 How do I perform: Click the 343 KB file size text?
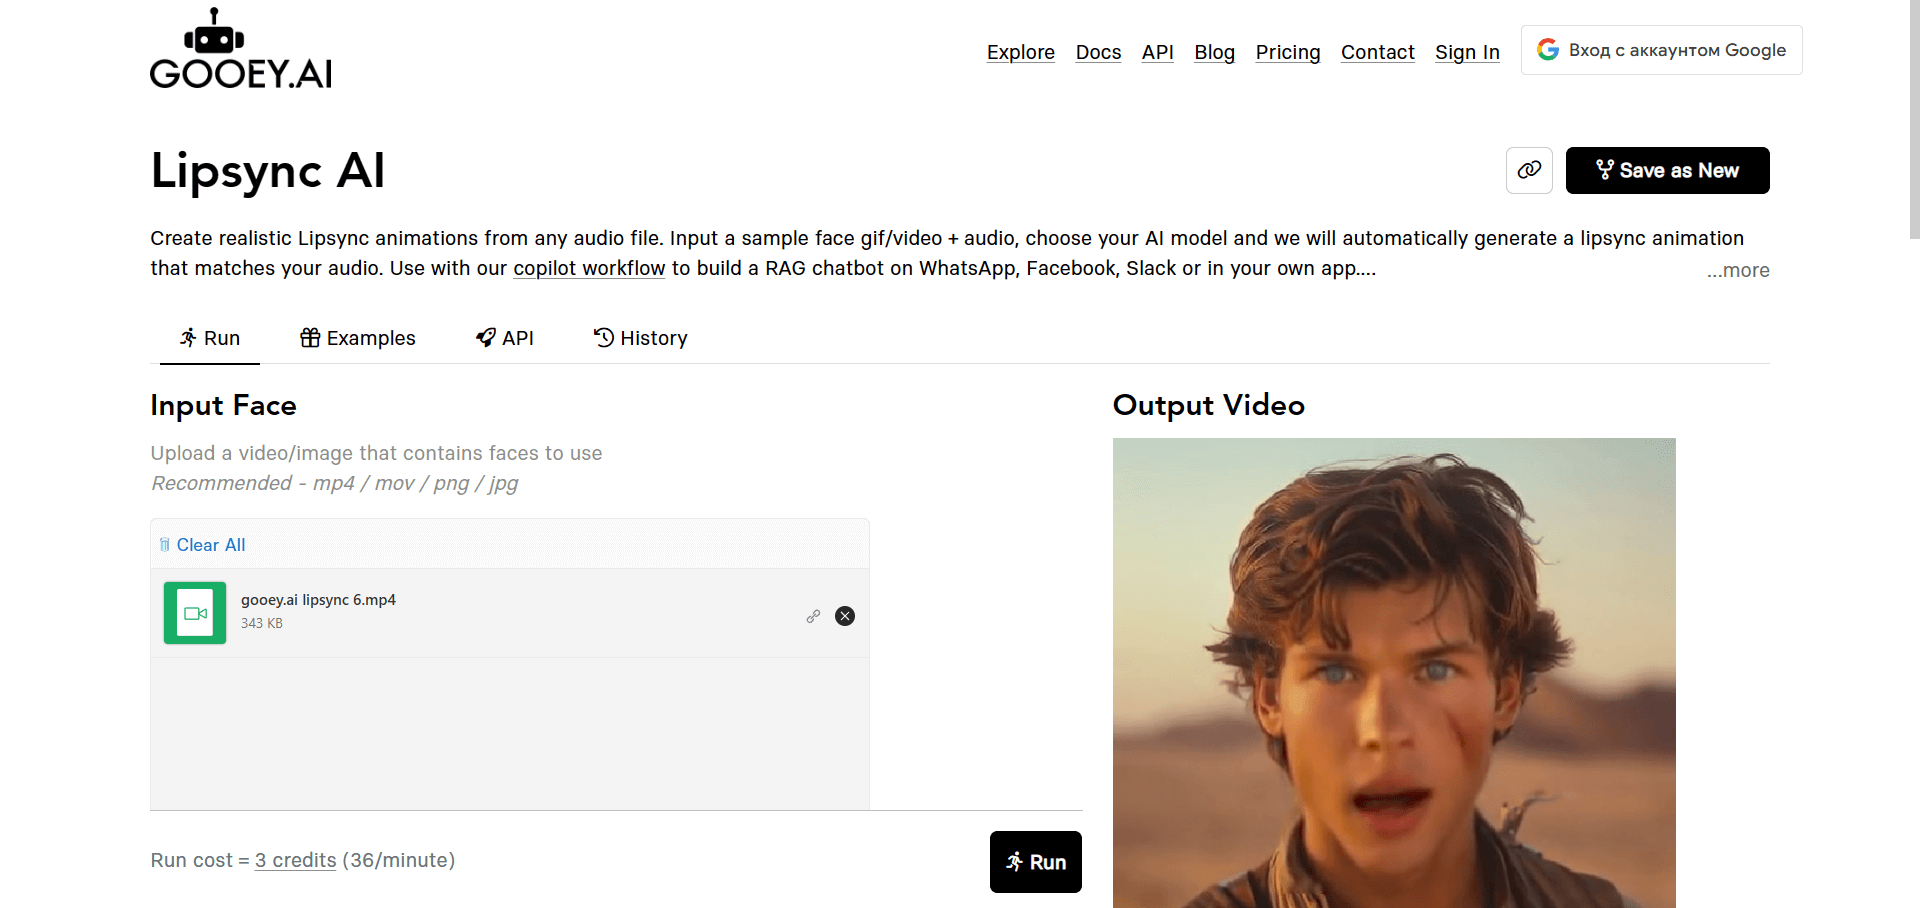pos(262,623)
